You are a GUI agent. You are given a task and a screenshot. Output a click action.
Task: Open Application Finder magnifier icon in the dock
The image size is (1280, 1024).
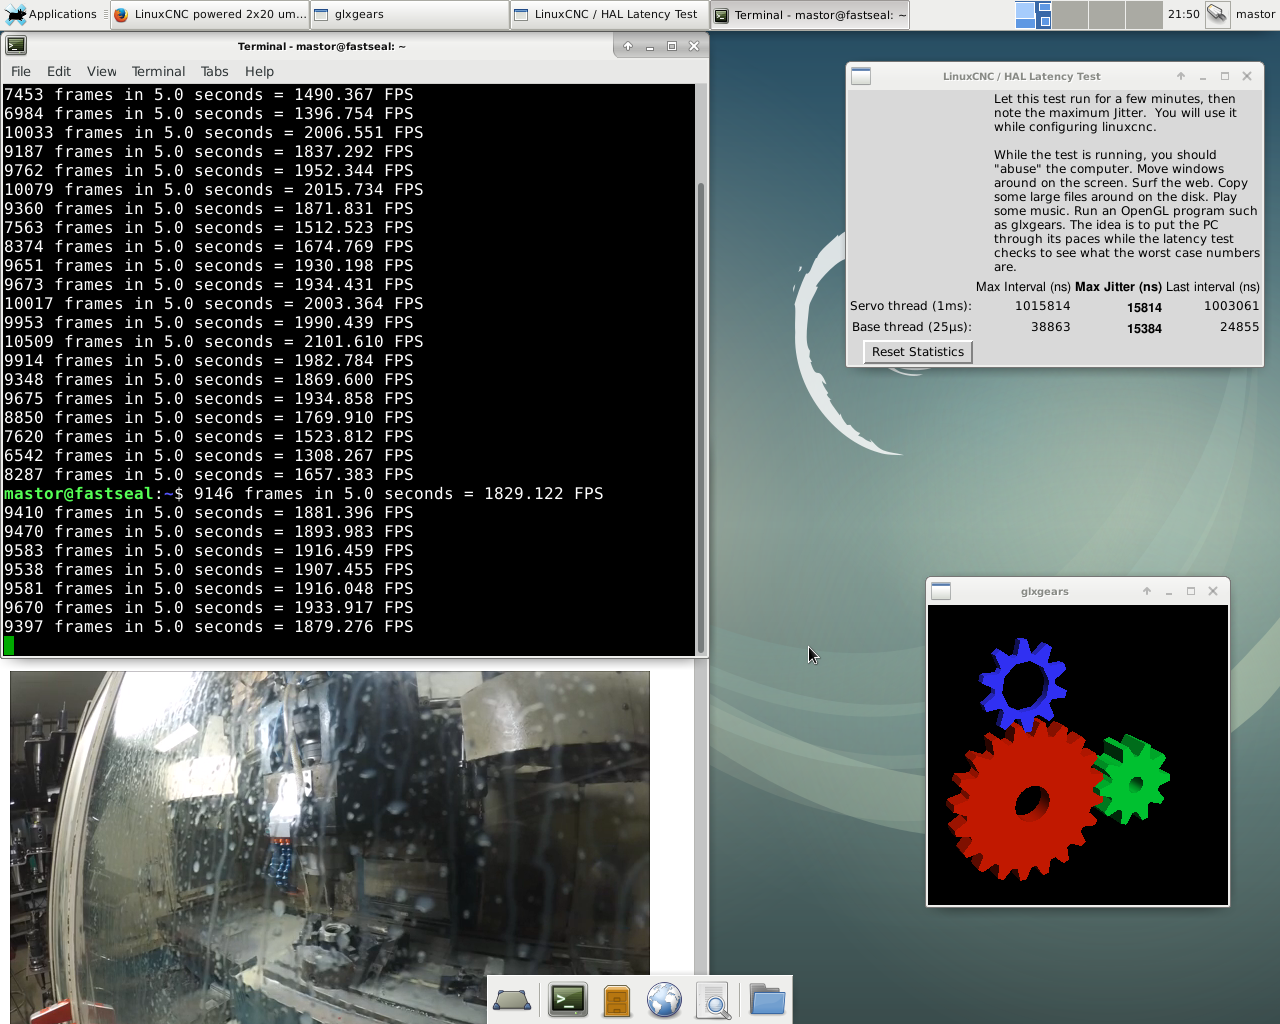point(714,1000)
